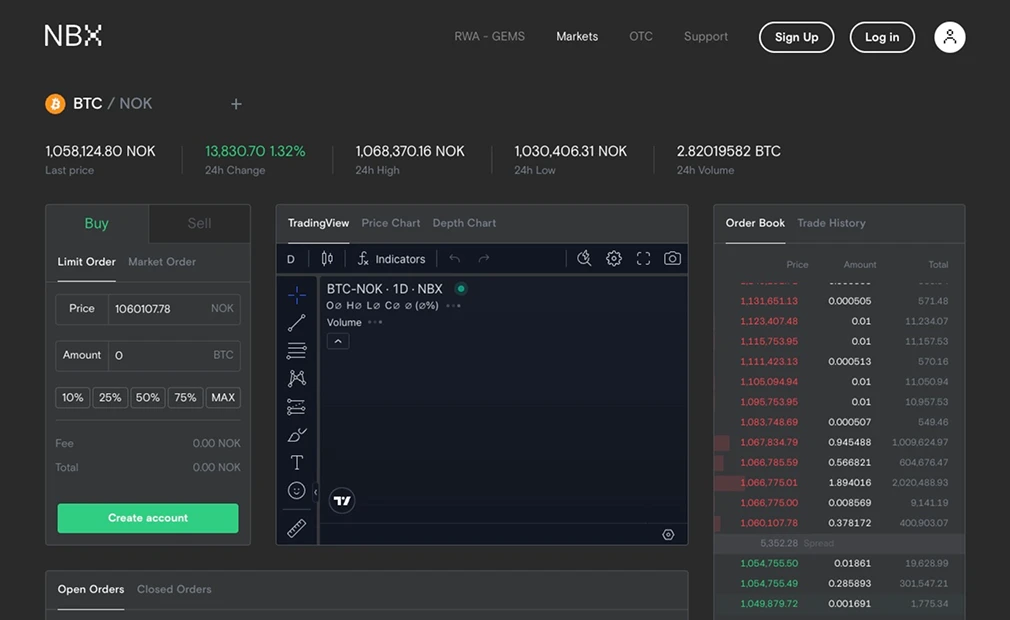Viewport: 1010px width, 620px height.
Task: Select the crosshair cursor tool
Action: click(x=297, y=295)
